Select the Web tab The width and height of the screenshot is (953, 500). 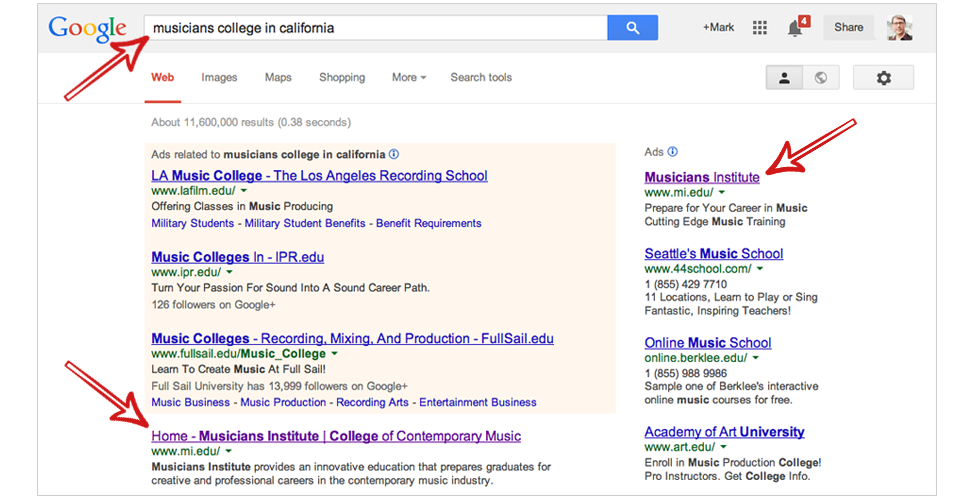point(162,78)
